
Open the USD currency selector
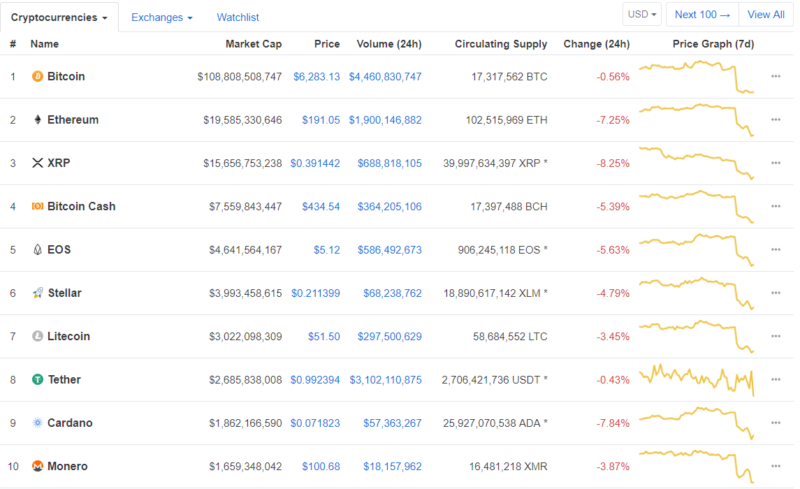pyautogui.click(x=642, y=14)
